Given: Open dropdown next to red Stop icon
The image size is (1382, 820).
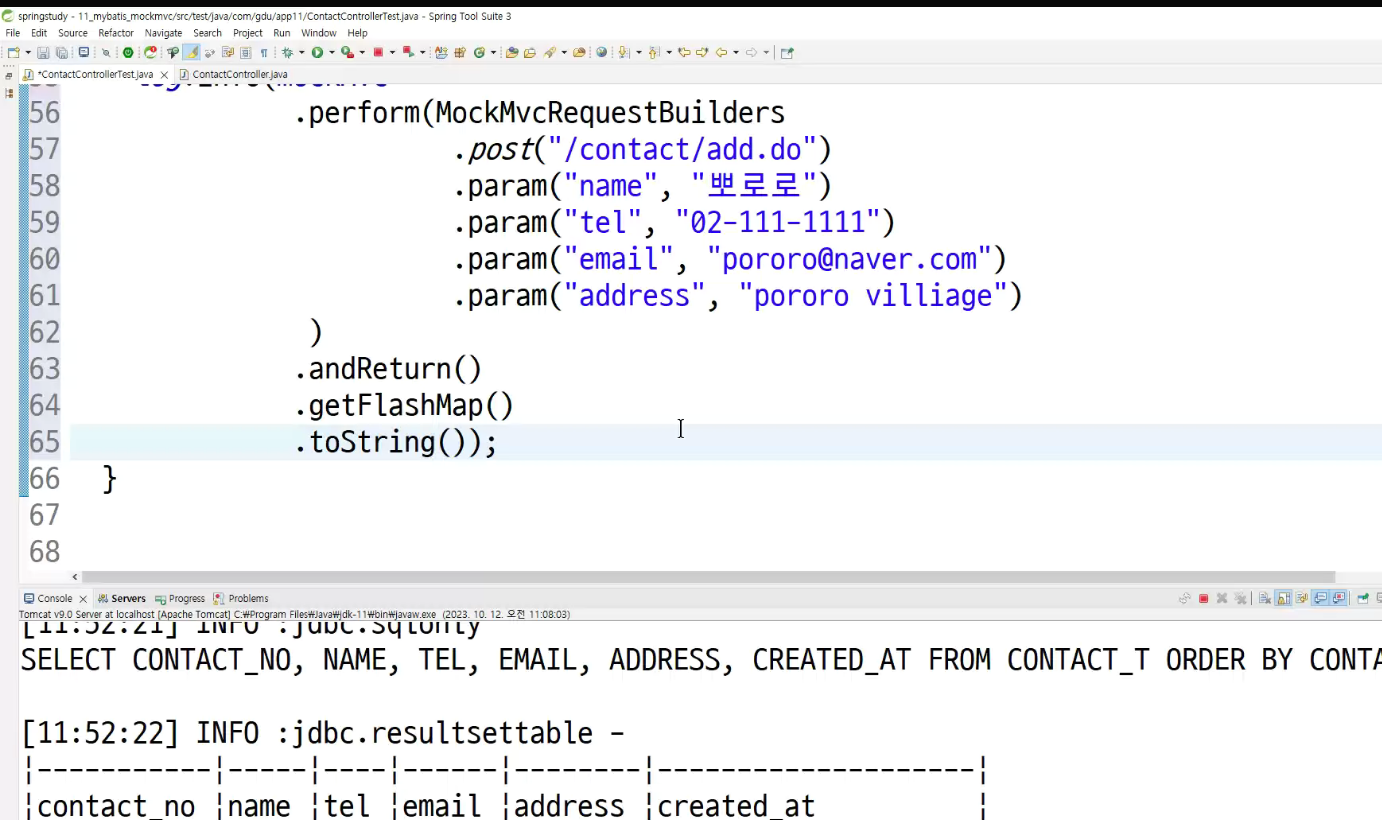Looking at the screenshot, I should click(392, 52).
